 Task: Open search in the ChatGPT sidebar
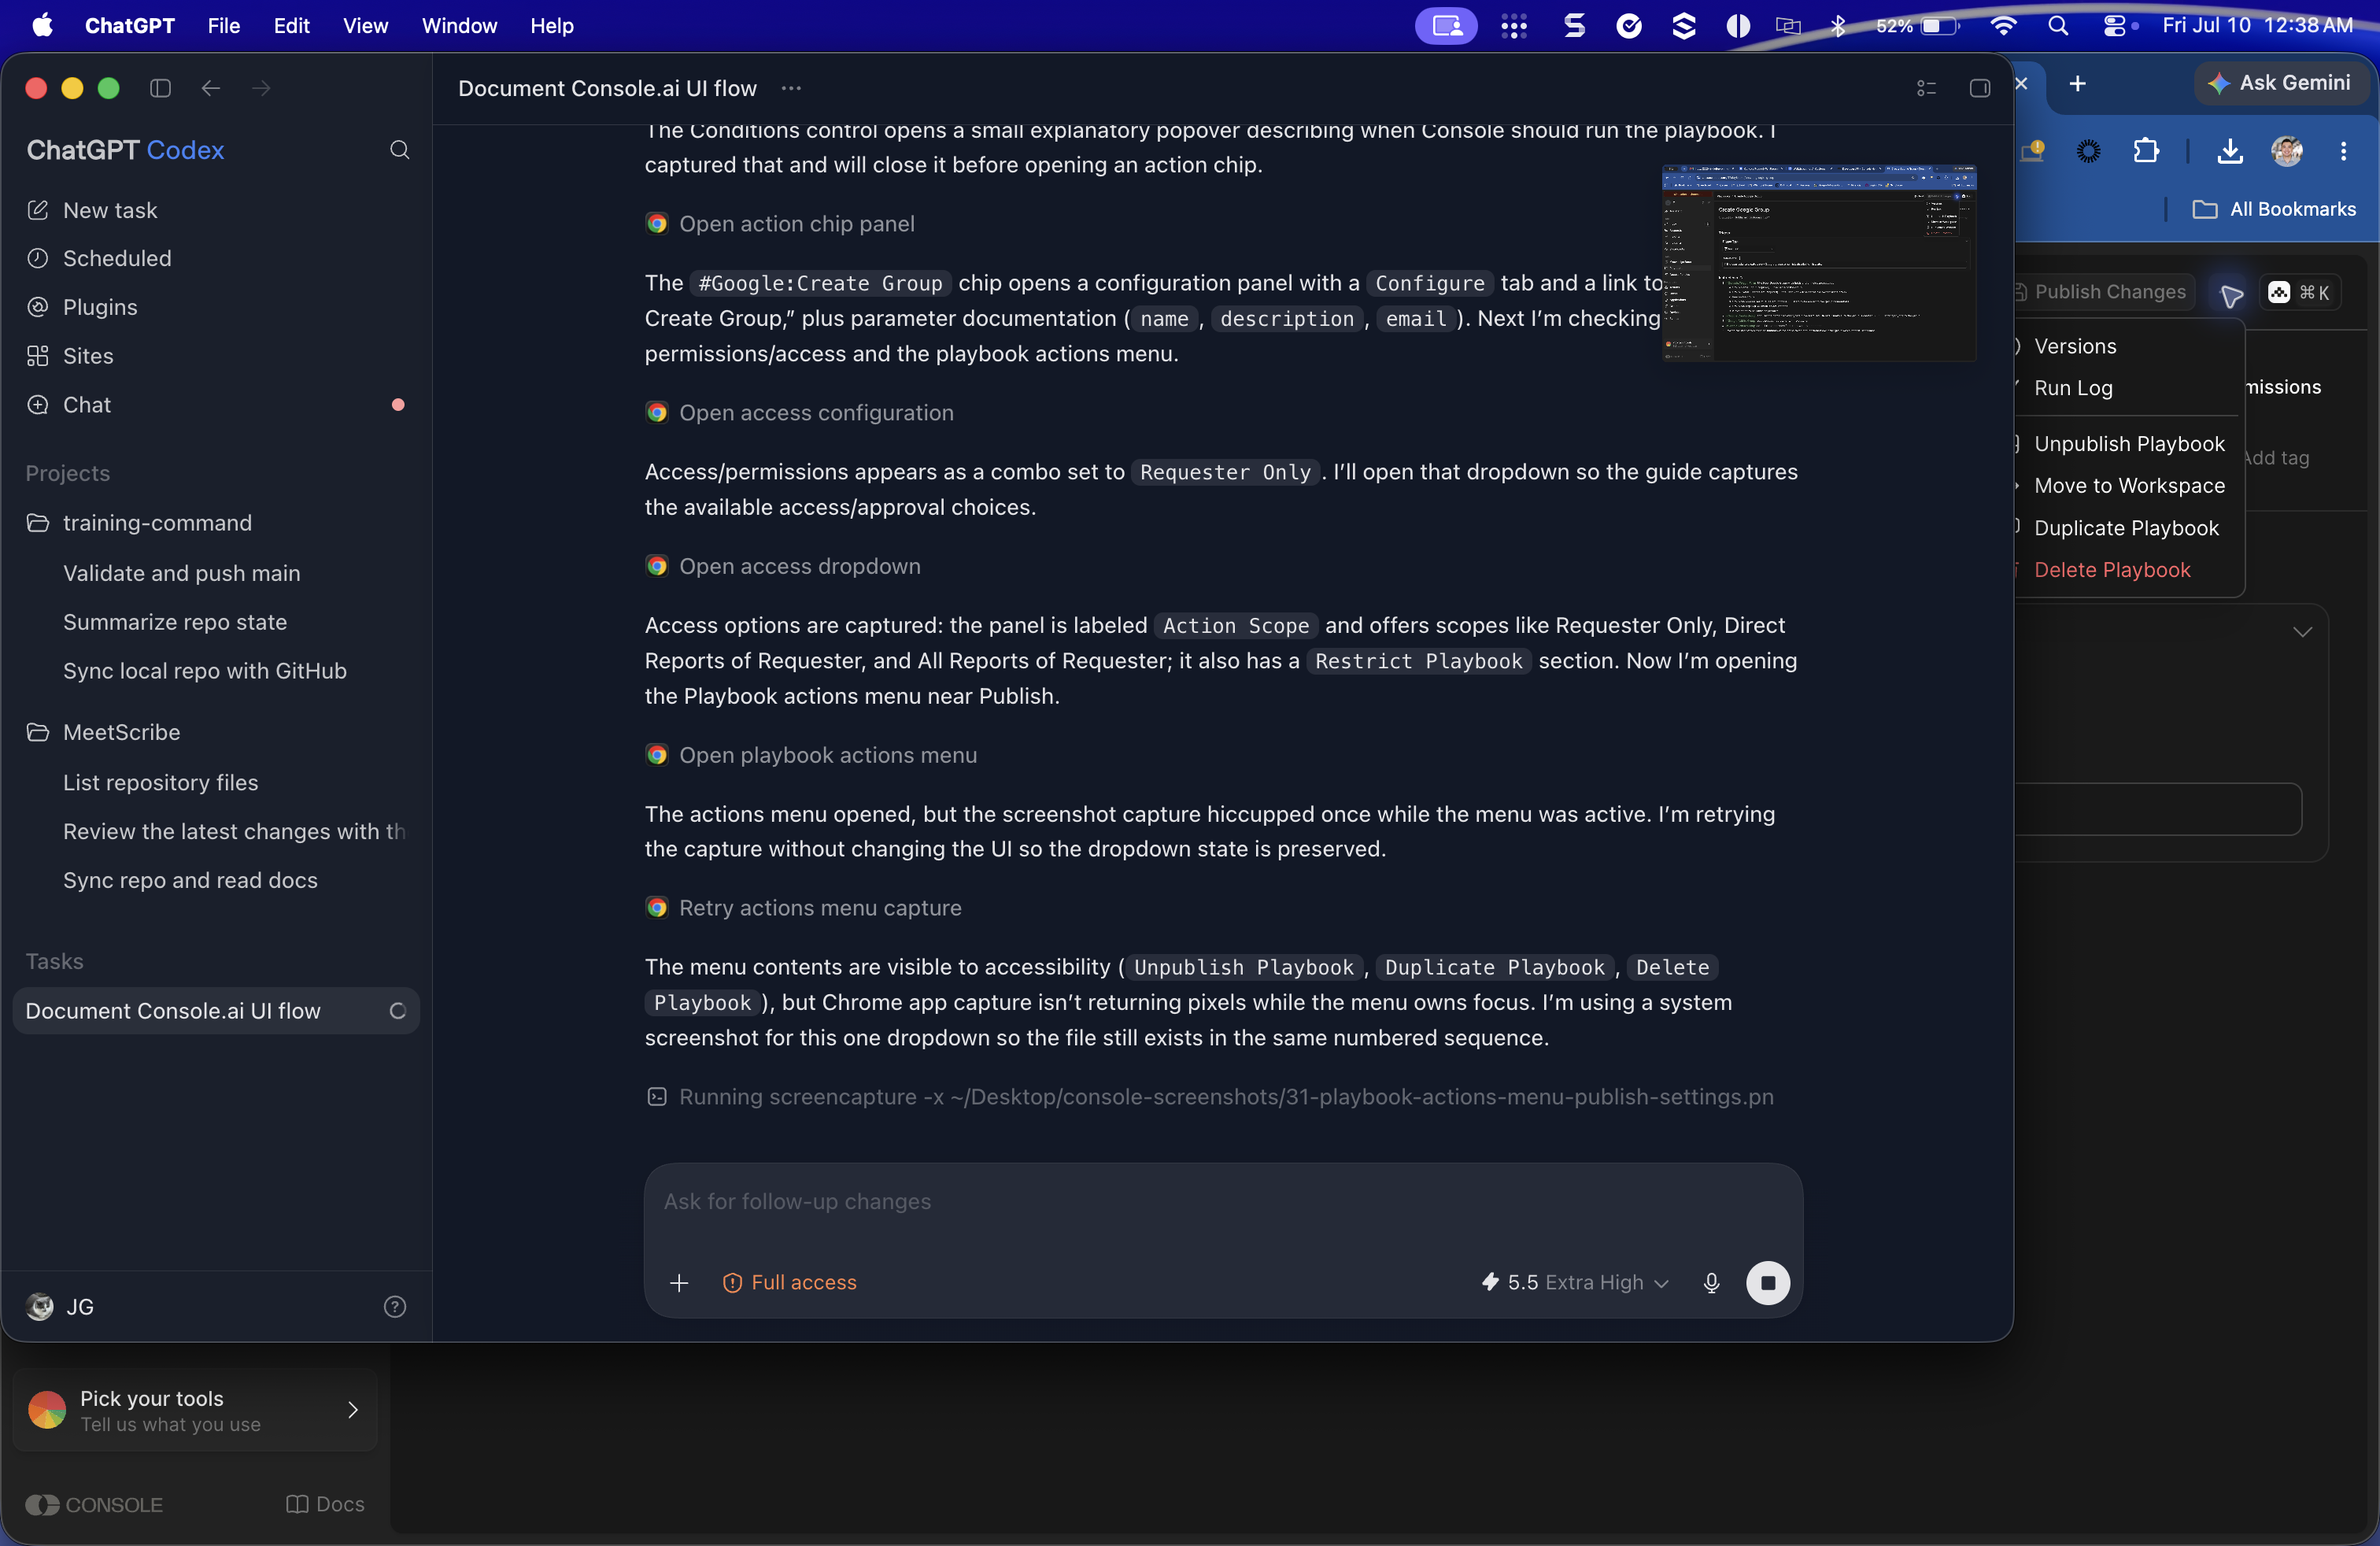(x=399, y=150)
